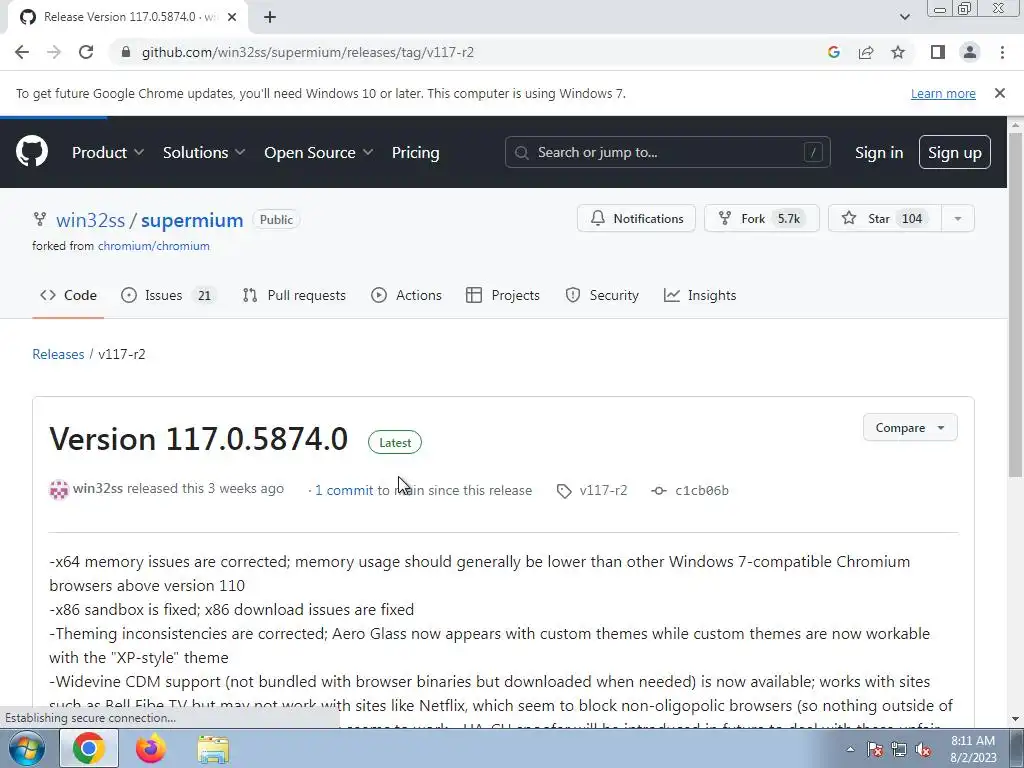Switch to the Insights tab
1024x768 pixels.
pyautogui.click(x=700, y=295)
